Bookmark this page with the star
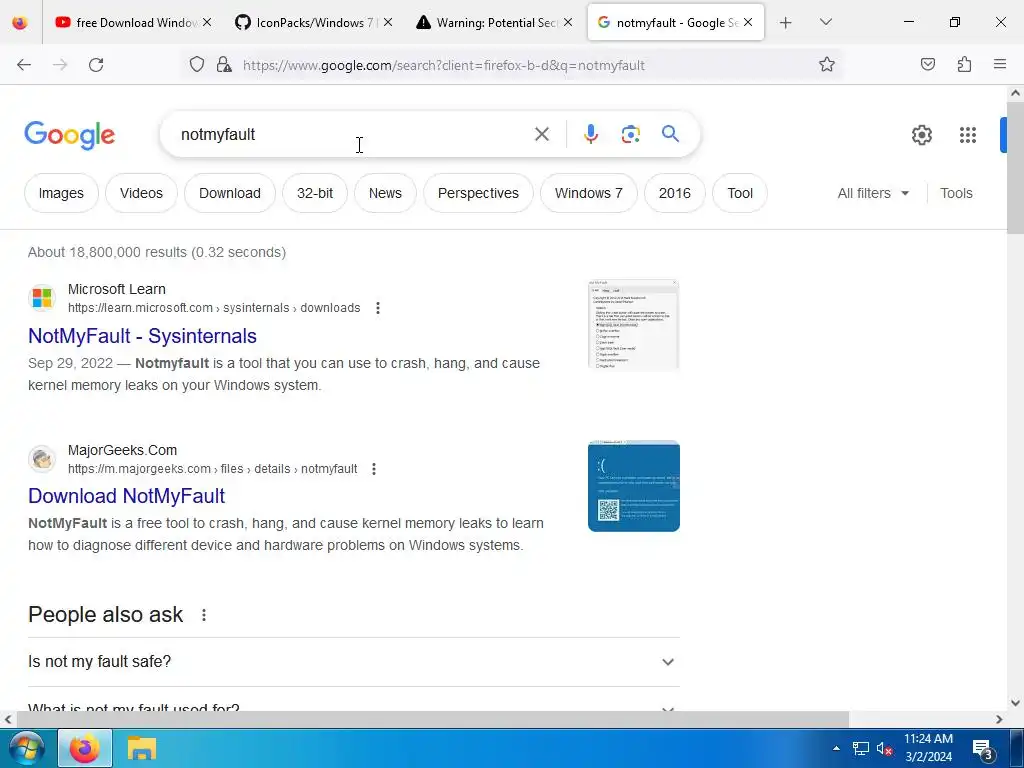The image size is (1024, 768). tap(827, 64)
